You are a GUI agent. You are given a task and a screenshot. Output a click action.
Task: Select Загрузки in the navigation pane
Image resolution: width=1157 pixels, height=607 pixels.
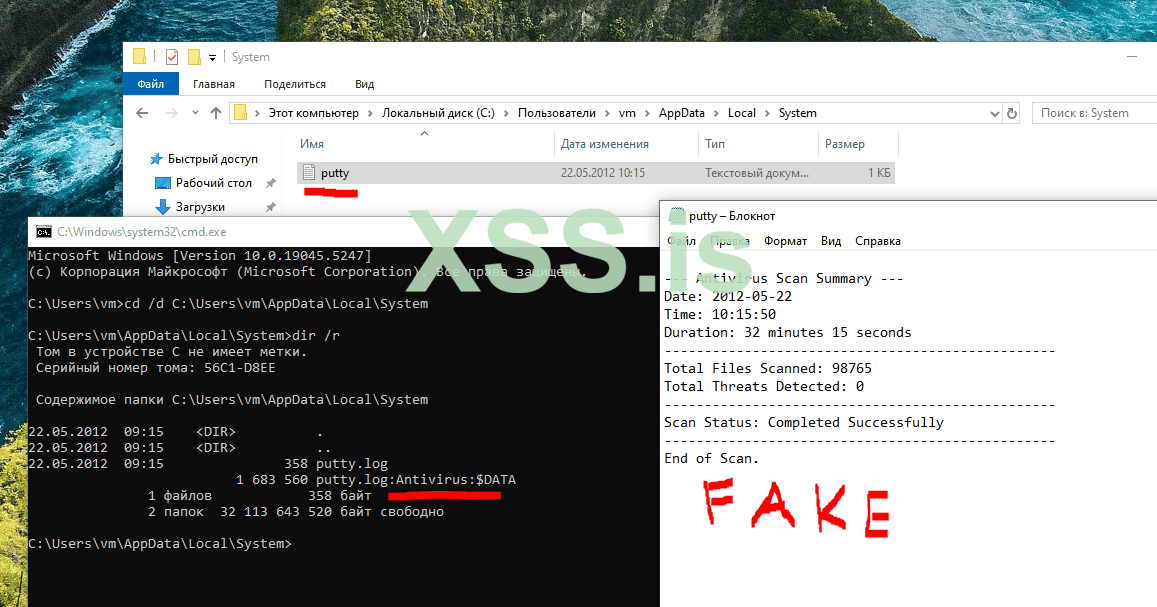coord(199,207)
